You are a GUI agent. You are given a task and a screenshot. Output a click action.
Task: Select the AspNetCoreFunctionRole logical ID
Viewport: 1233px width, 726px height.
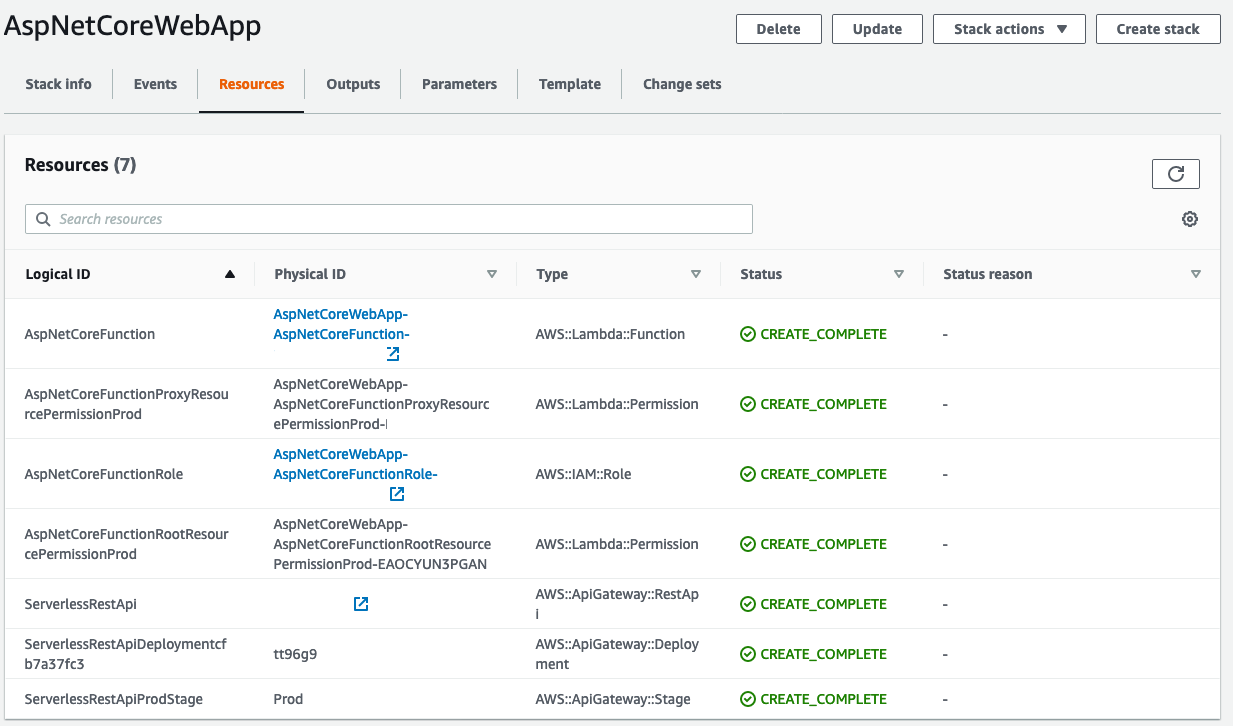pos(104,474)
